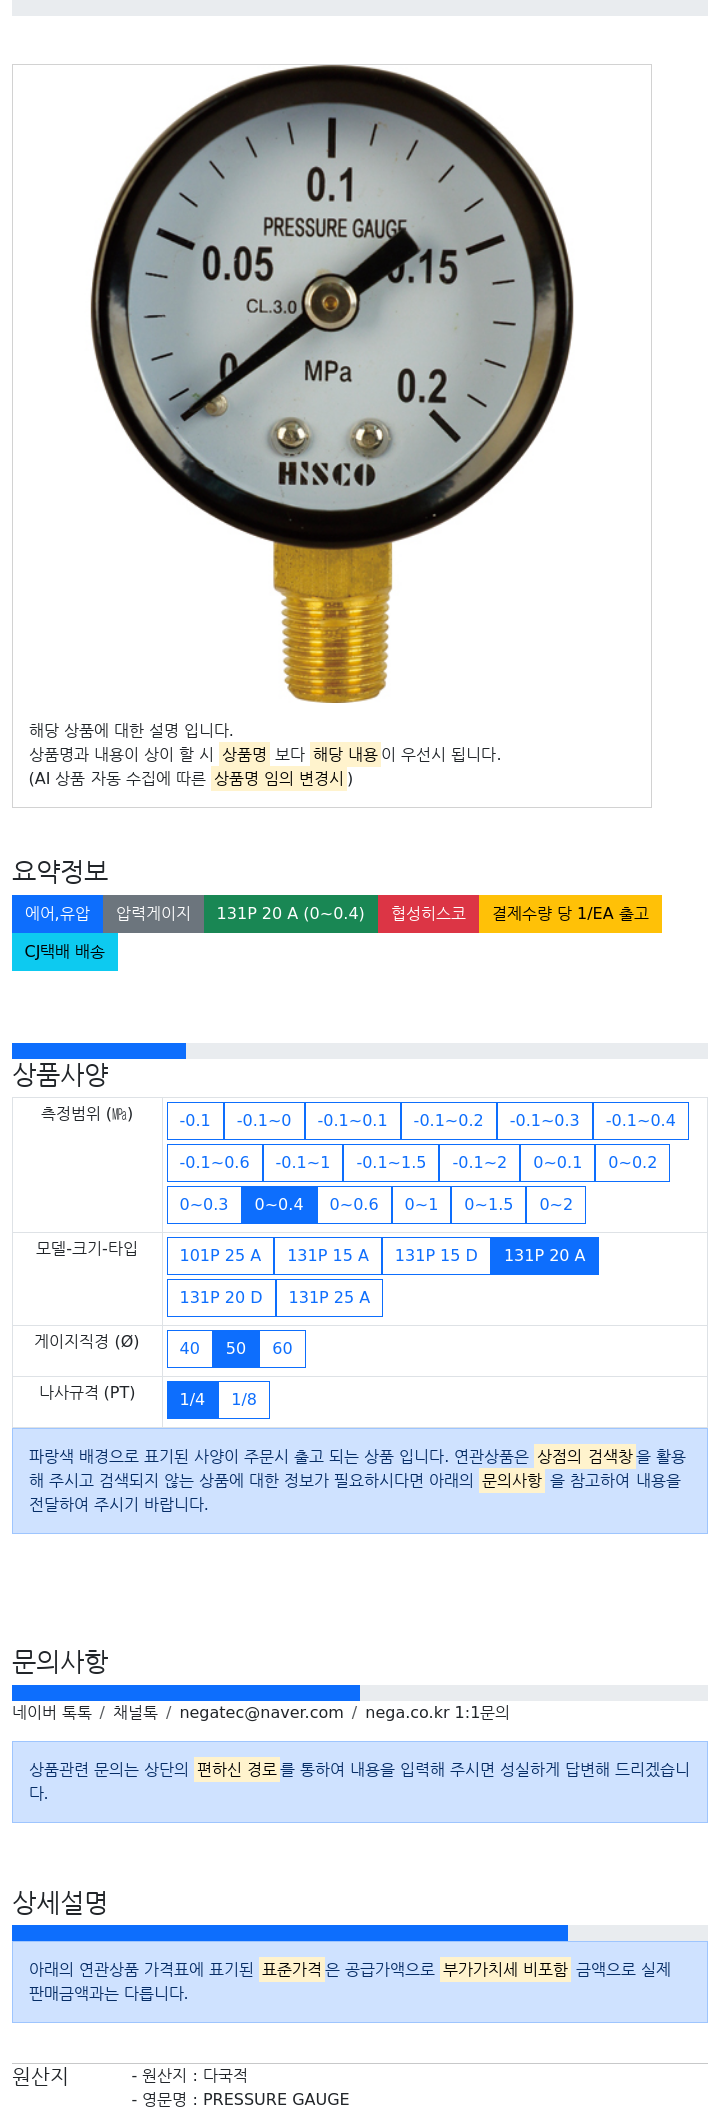This screenshot has width=720, height=2112.
Task: Click the pressure gauge product image
Action: pos(332,385)
